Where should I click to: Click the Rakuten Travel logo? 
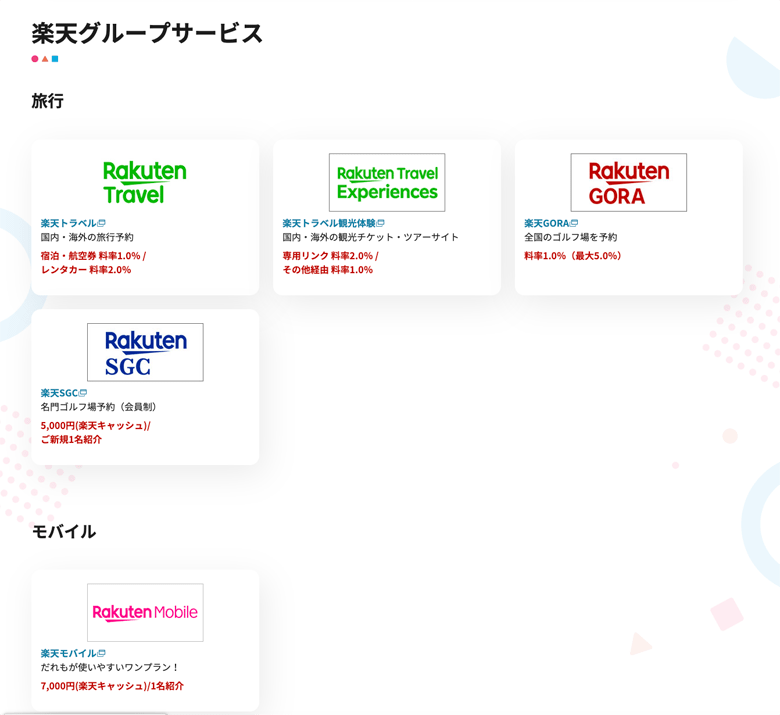pos(145,183)
